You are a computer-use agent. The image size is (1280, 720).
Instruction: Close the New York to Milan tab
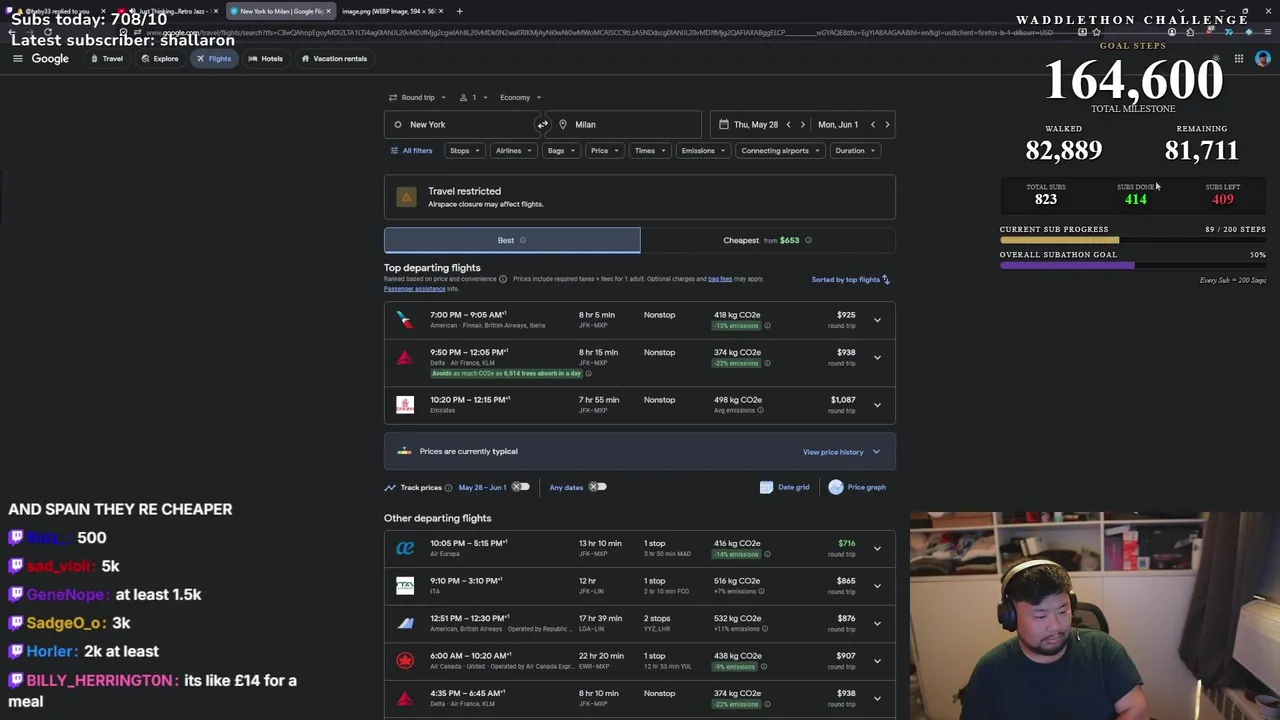[x=328, y=11]
